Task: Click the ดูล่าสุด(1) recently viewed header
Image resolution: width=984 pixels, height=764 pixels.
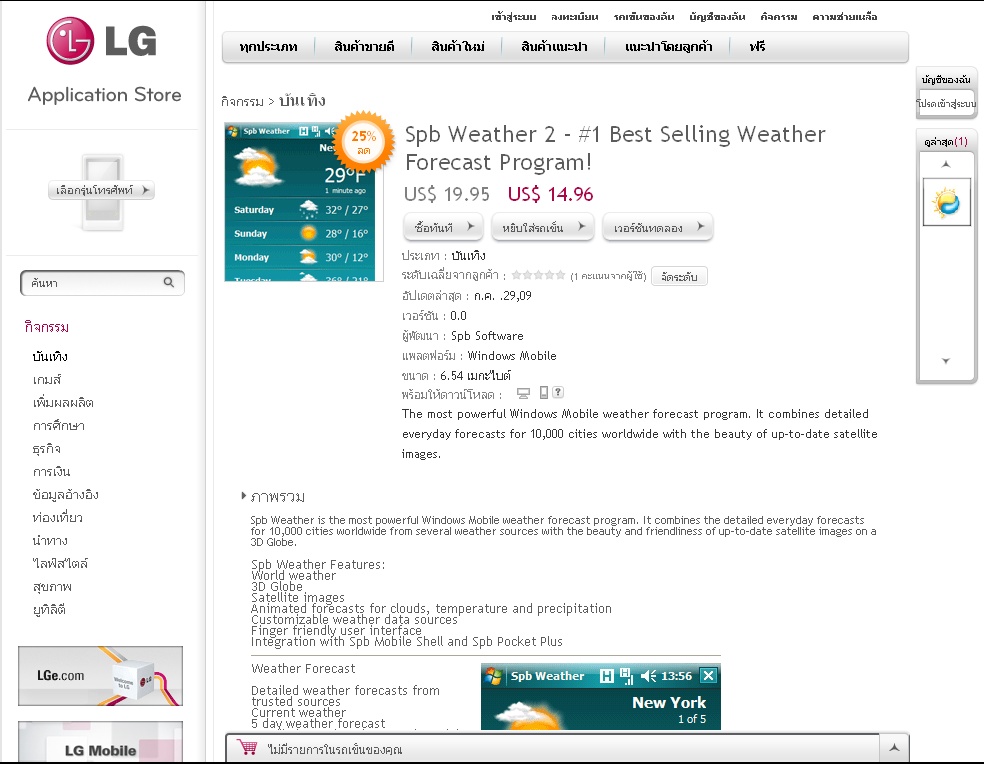Action: pyautogui.click(x=946, y=142)
